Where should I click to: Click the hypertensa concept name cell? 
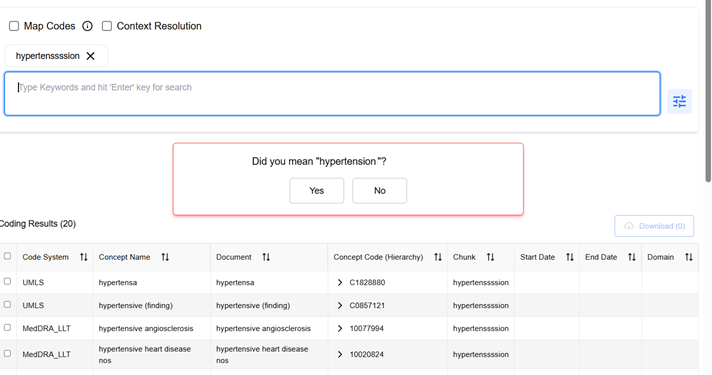pos(118,282)
